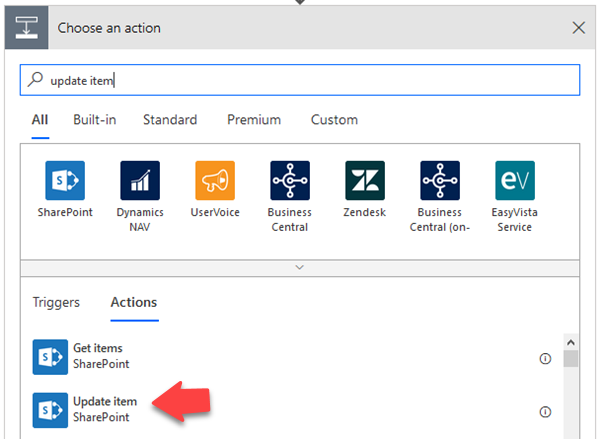Switch to the Triggers tab
This screenshot has width=602, height=439.
56,302
